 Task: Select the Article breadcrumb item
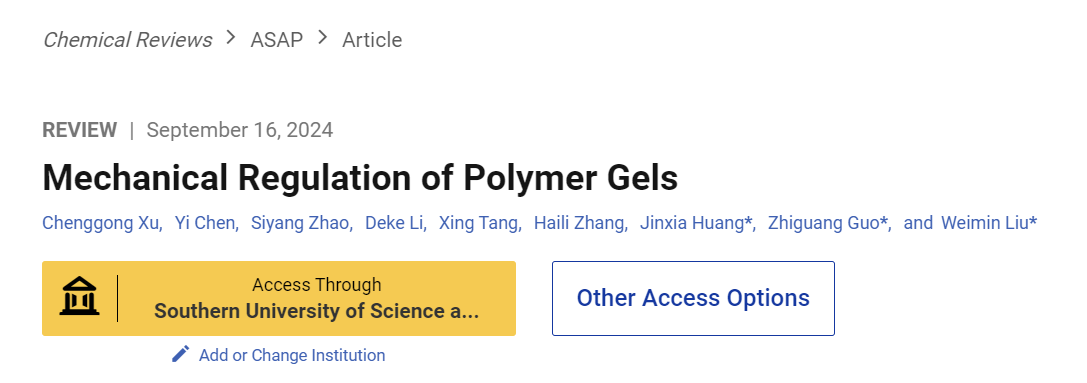coord(372,40)
